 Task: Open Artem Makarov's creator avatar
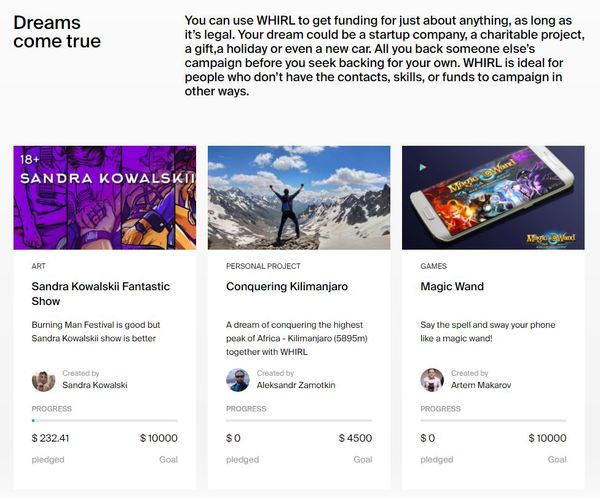(x=432, y=380)
